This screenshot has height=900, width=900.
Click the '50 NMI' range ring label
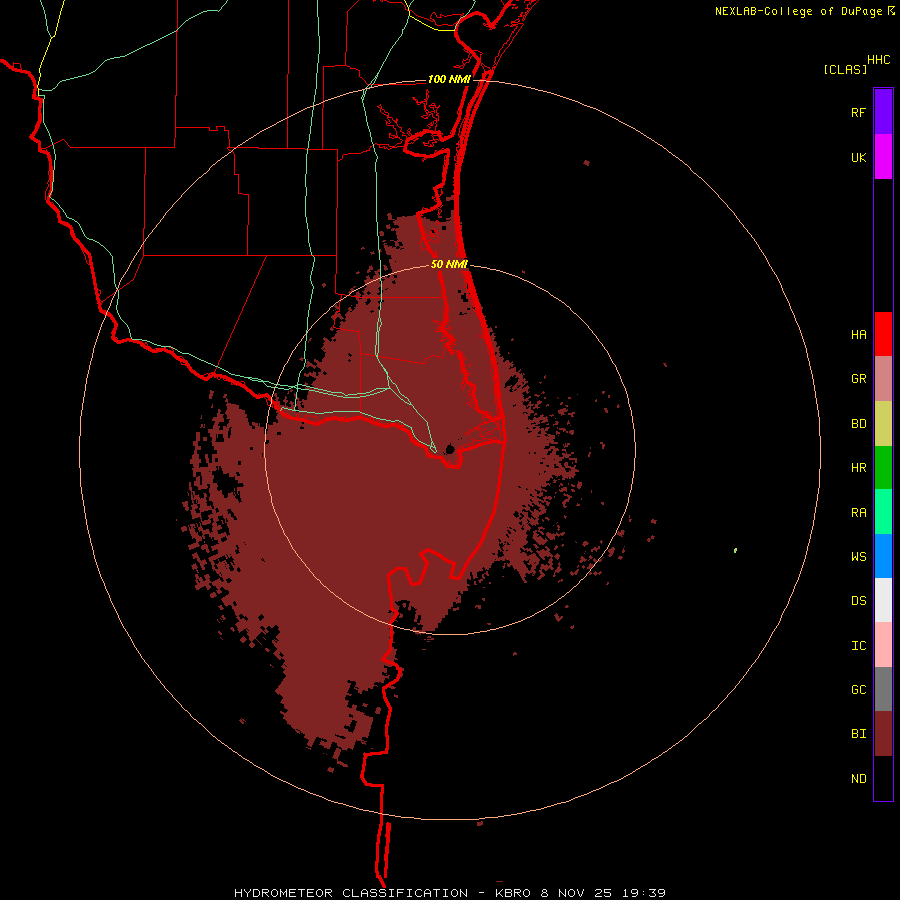click(449, 264)
